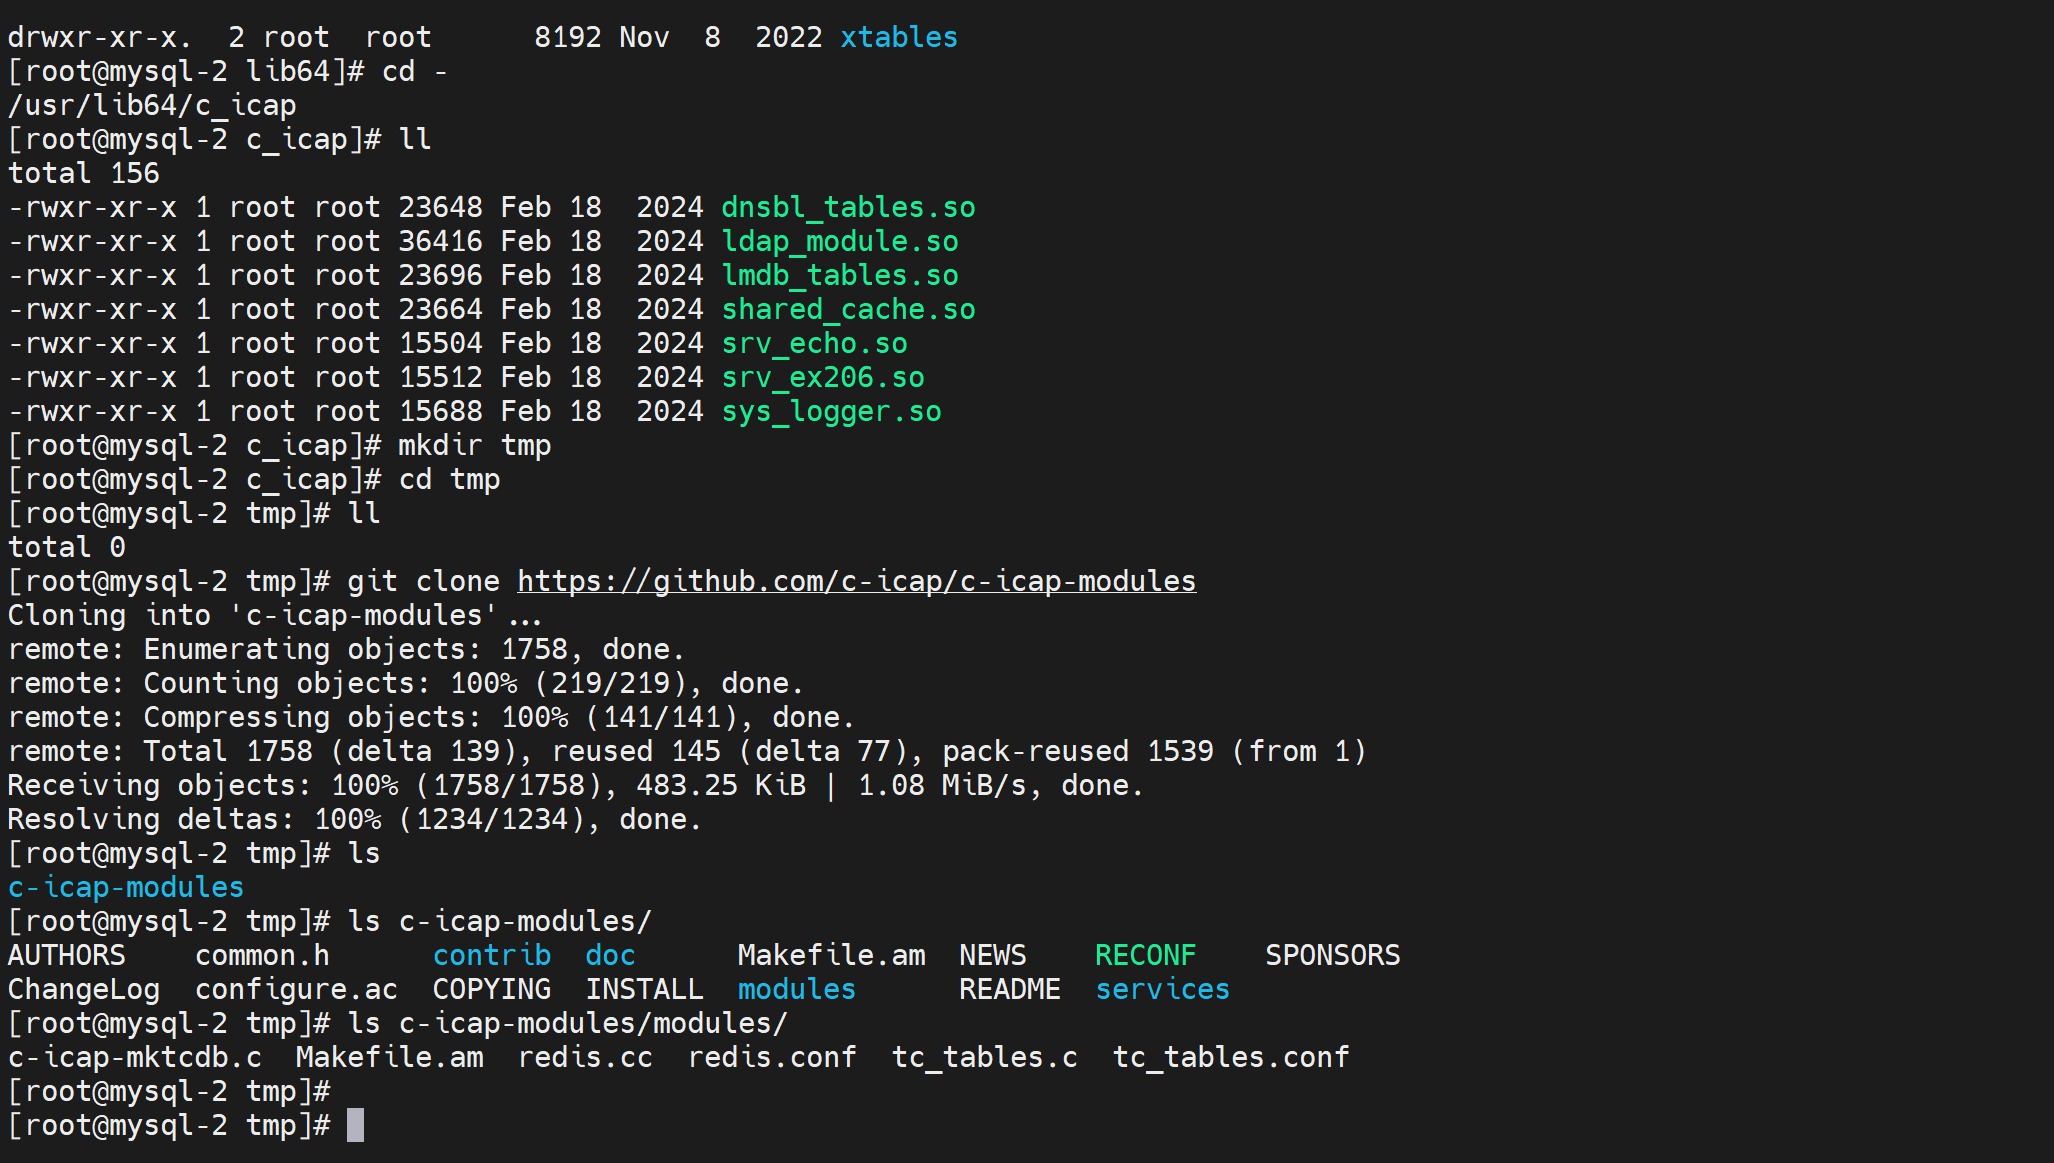The height and width of the screenshot is (1163, 2054).
Task: Click the xtables directory name
Action: 898,37
